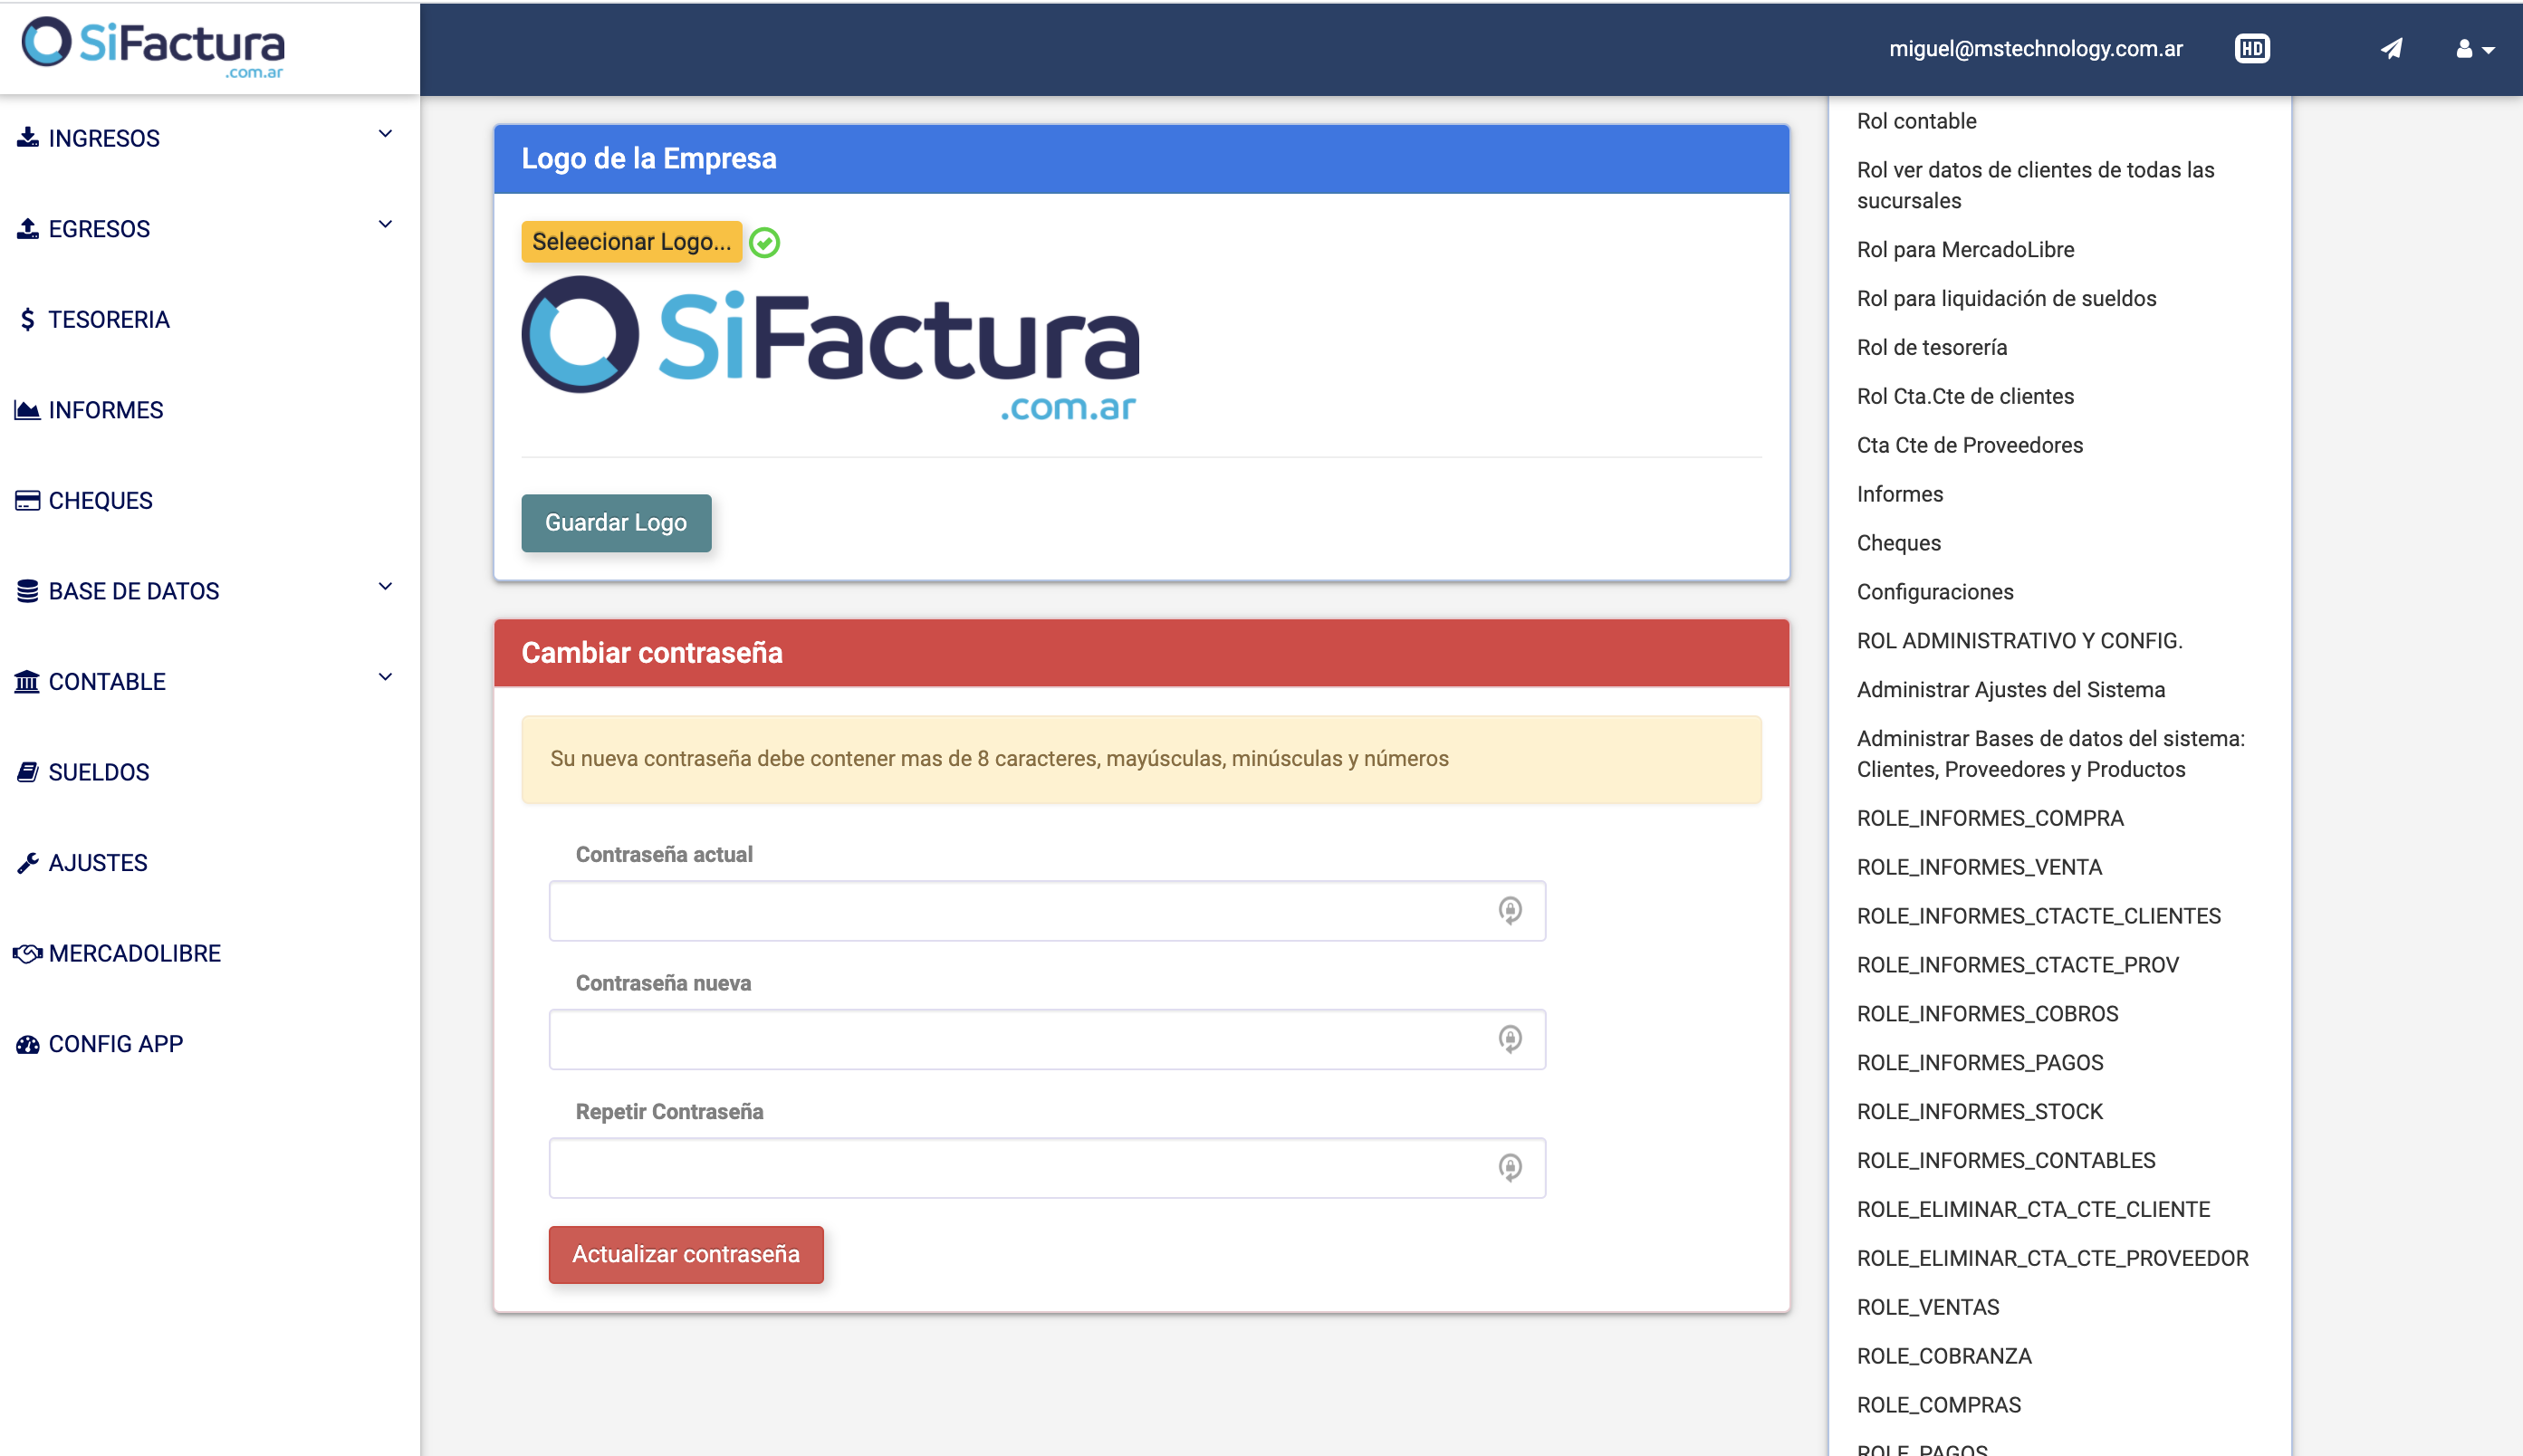Screen dimensions: 2523x1456
Task: Expand the INGRESOS menu chevron
Action: pyautogui.click(x=385, y=134)
